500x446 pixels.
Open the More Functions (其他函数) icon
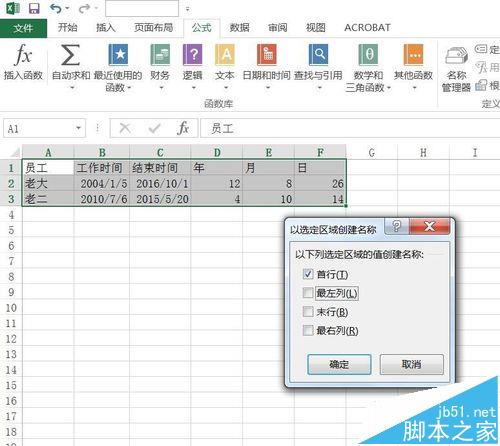coord(413,55)
